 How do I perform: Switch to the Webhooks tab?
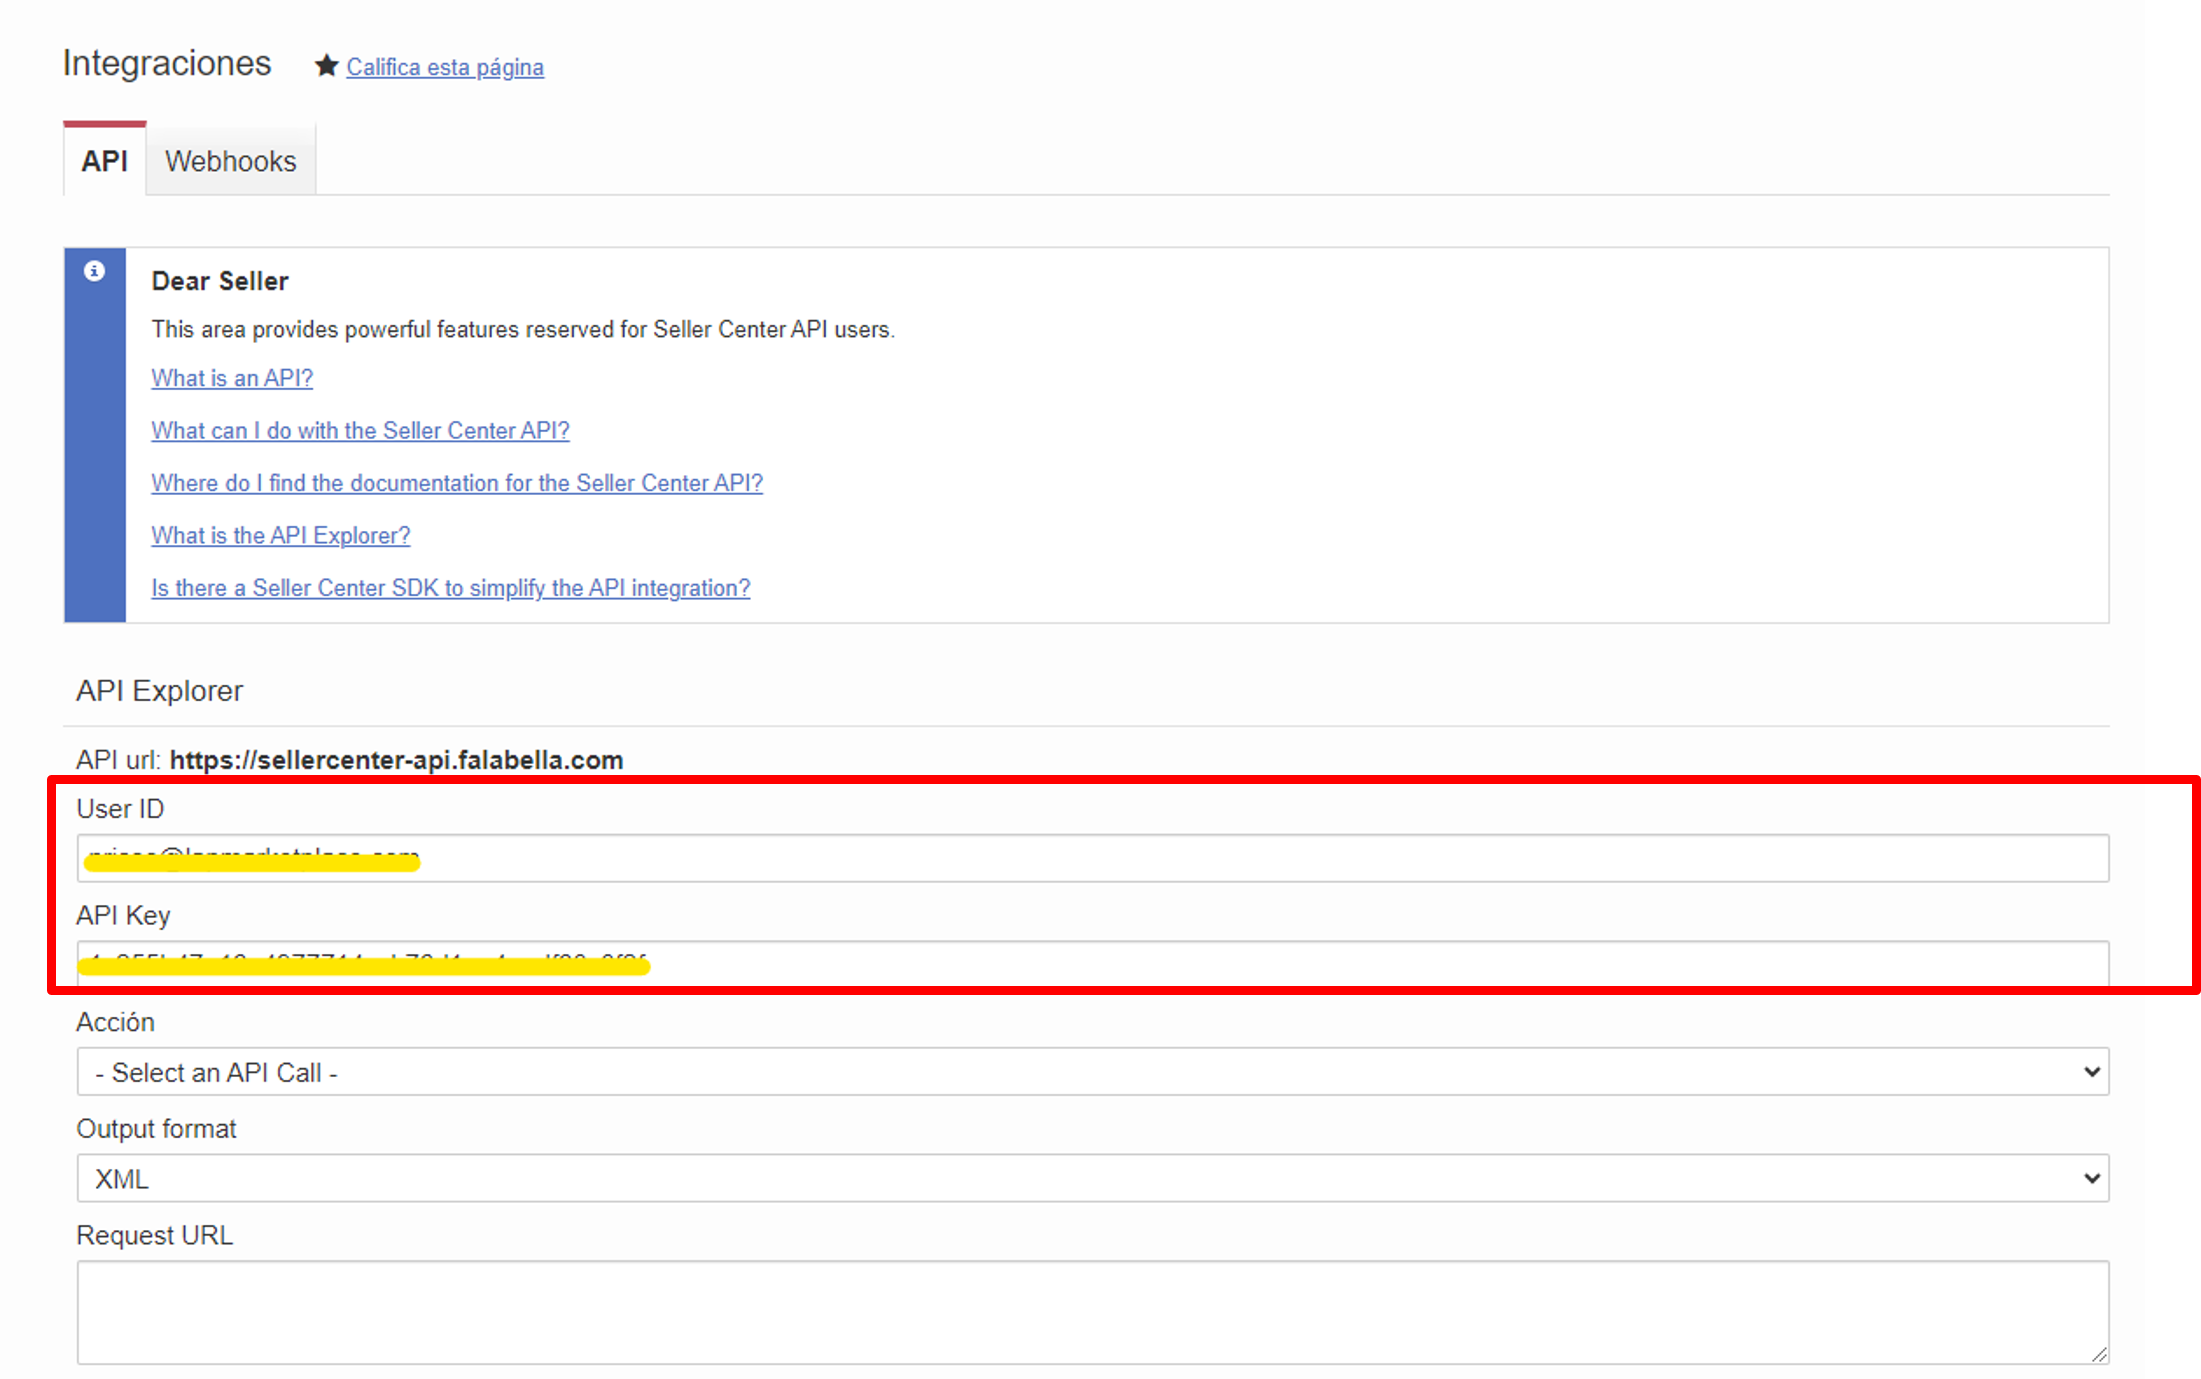point(231,161)
